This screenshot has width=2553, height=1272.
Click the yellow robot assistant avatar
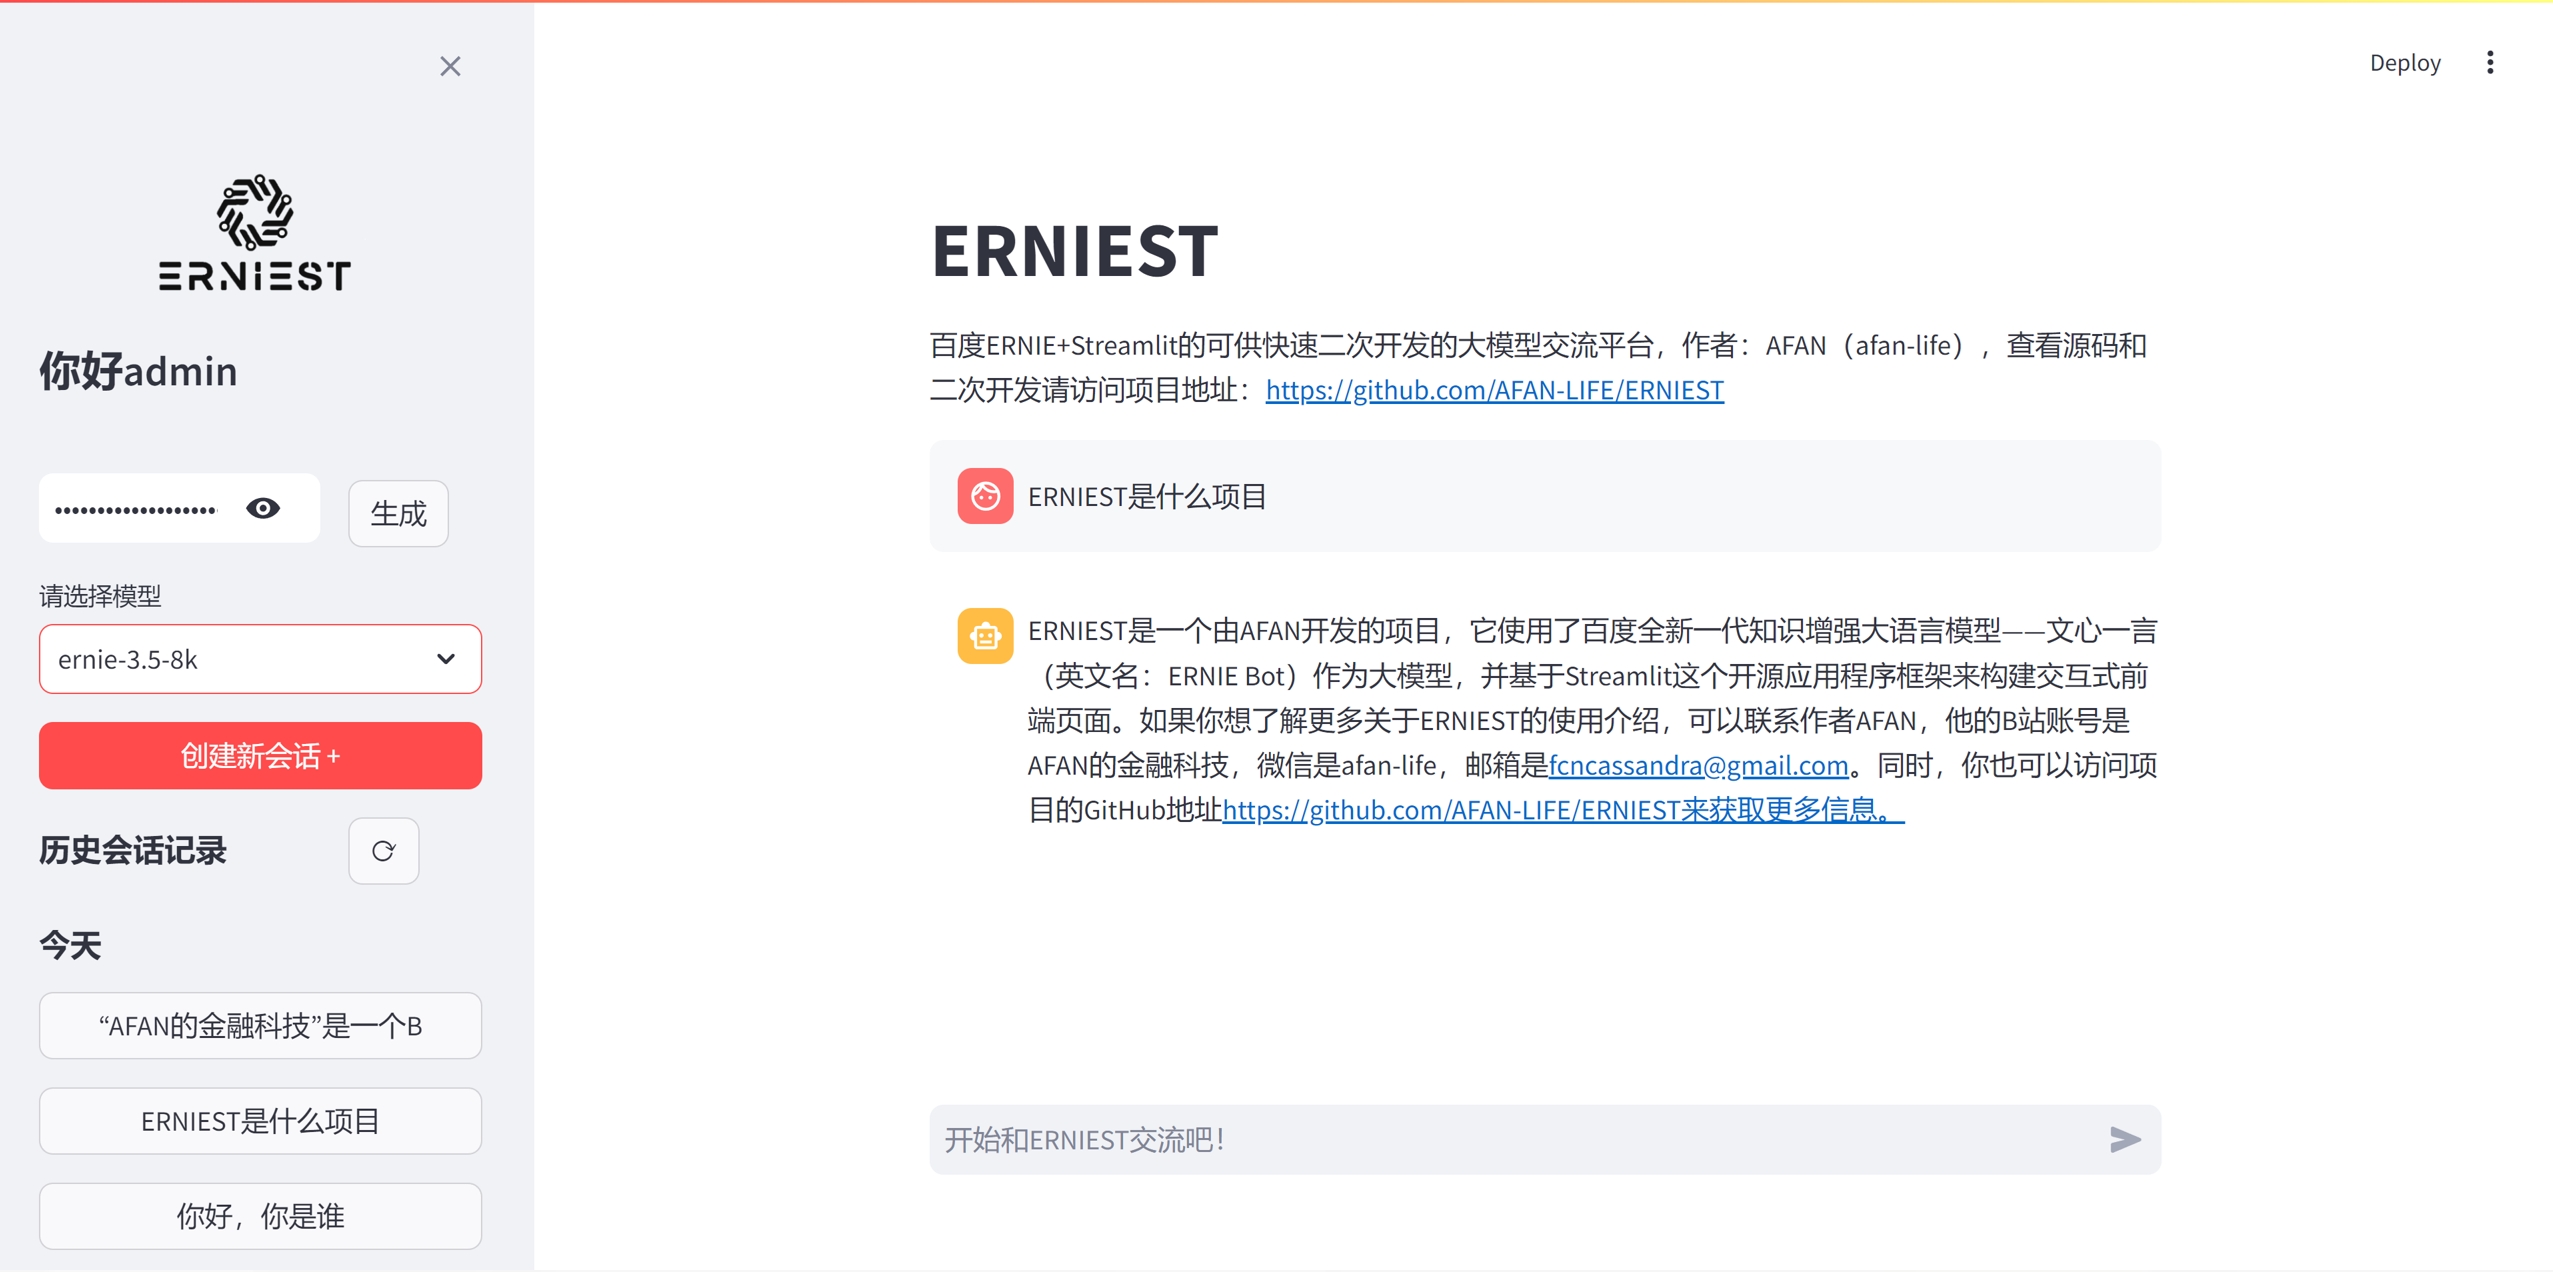coord(984,636)
